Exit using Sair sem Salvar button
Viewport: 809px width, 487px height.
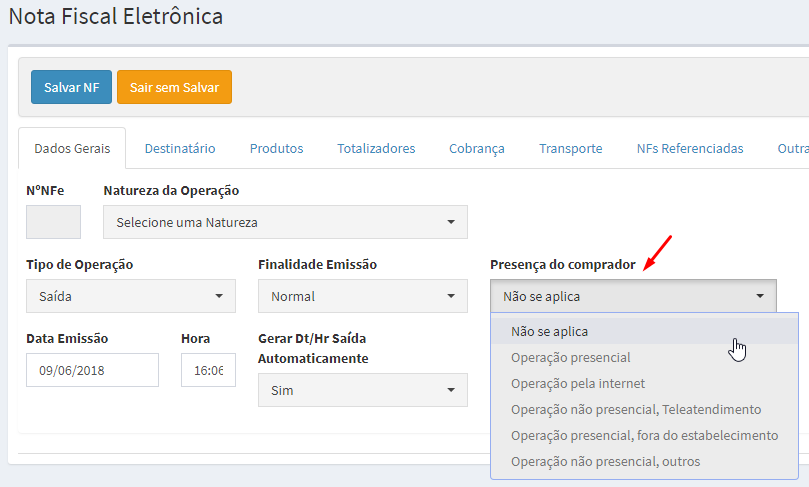pos(174,87)
